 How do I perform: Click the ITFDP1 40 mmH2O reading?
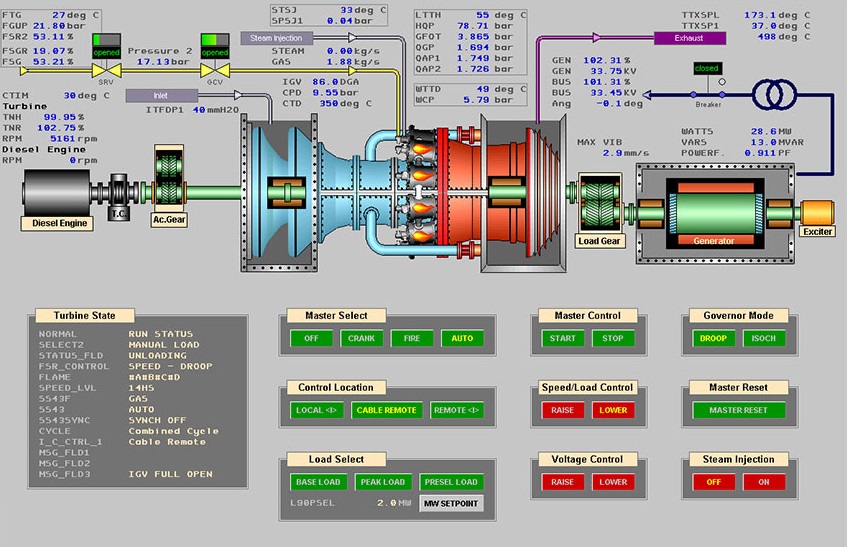click(x=216, y=110)
